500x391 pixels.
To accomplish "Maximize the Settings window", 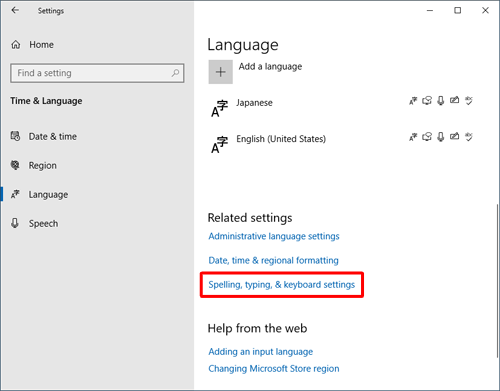I will 458,10.
